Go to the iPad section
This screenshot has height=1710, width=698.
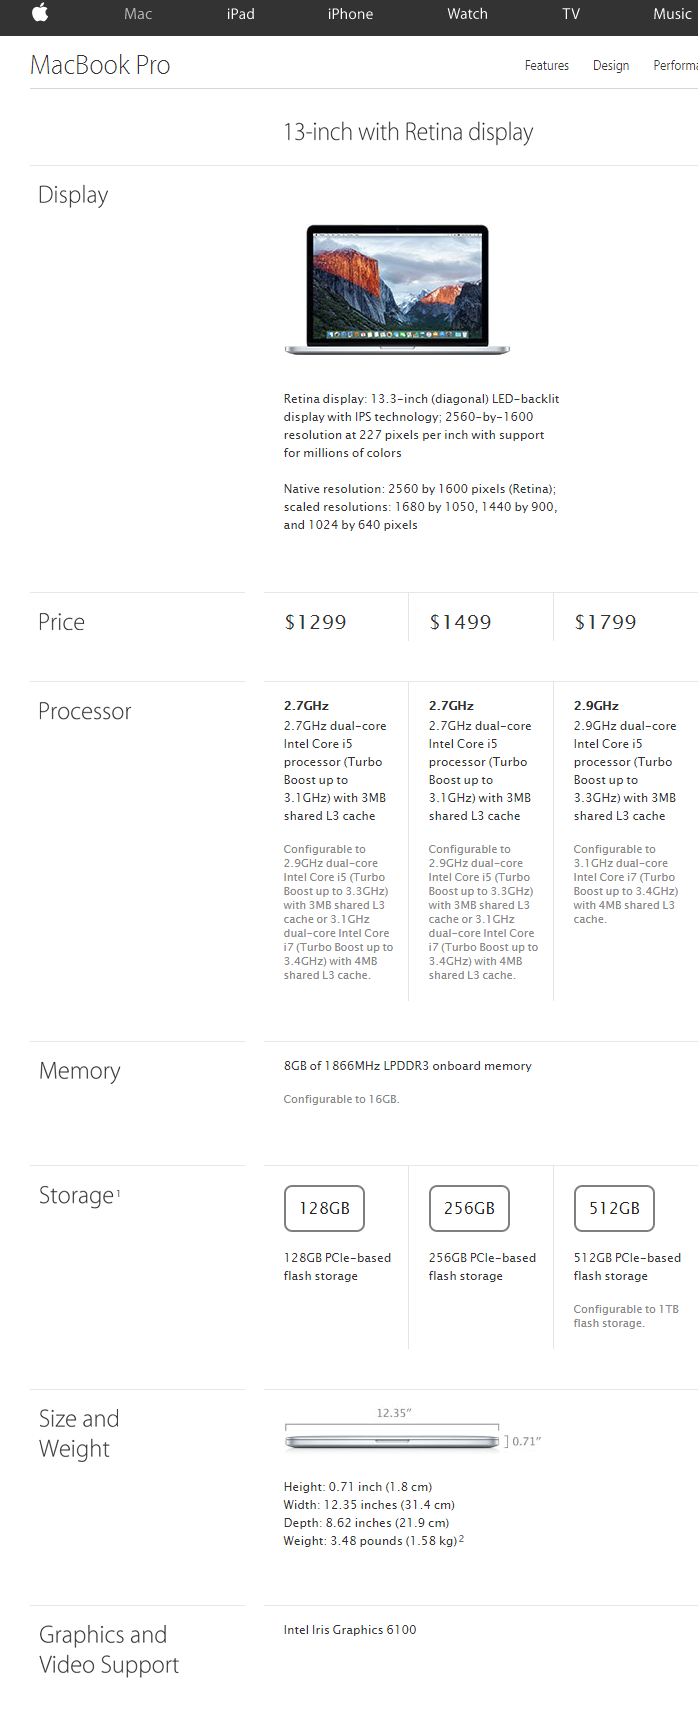(241, 14)
